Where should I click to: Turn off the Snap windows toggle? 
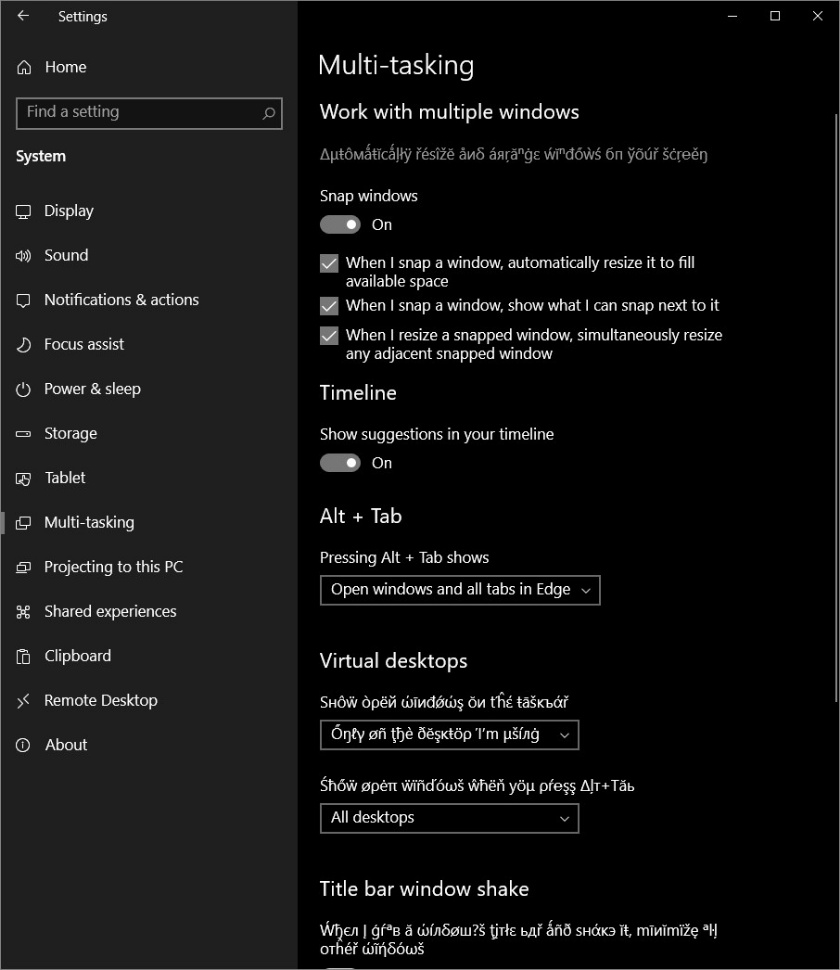340,225
